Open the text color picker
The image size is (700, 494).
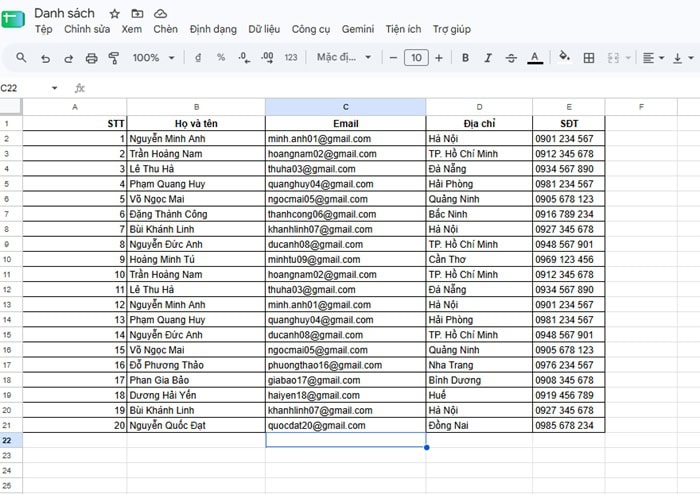[535, 58]
